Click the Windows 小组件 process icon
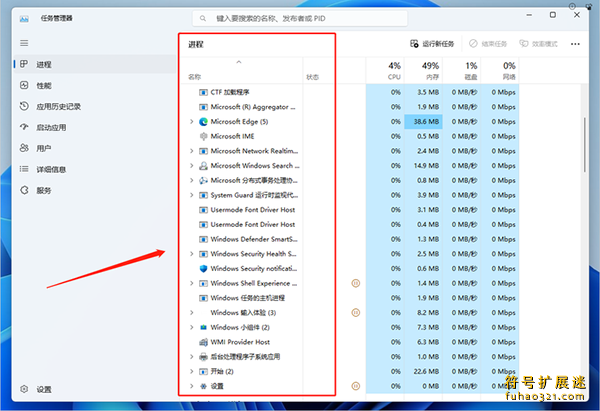600x411 pixels. point(203,328)
